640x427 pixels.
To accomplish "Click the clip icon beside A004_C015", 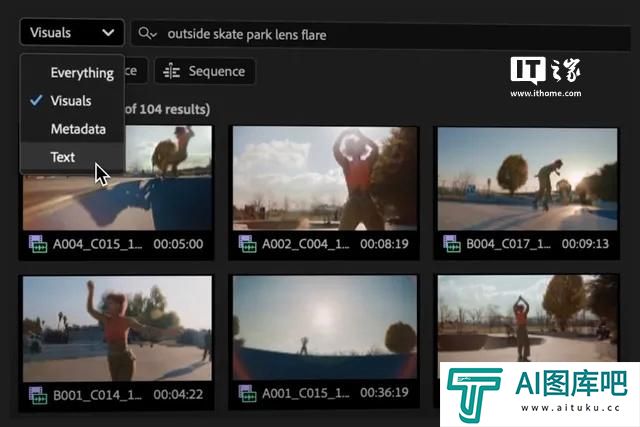I will point(38,244).
